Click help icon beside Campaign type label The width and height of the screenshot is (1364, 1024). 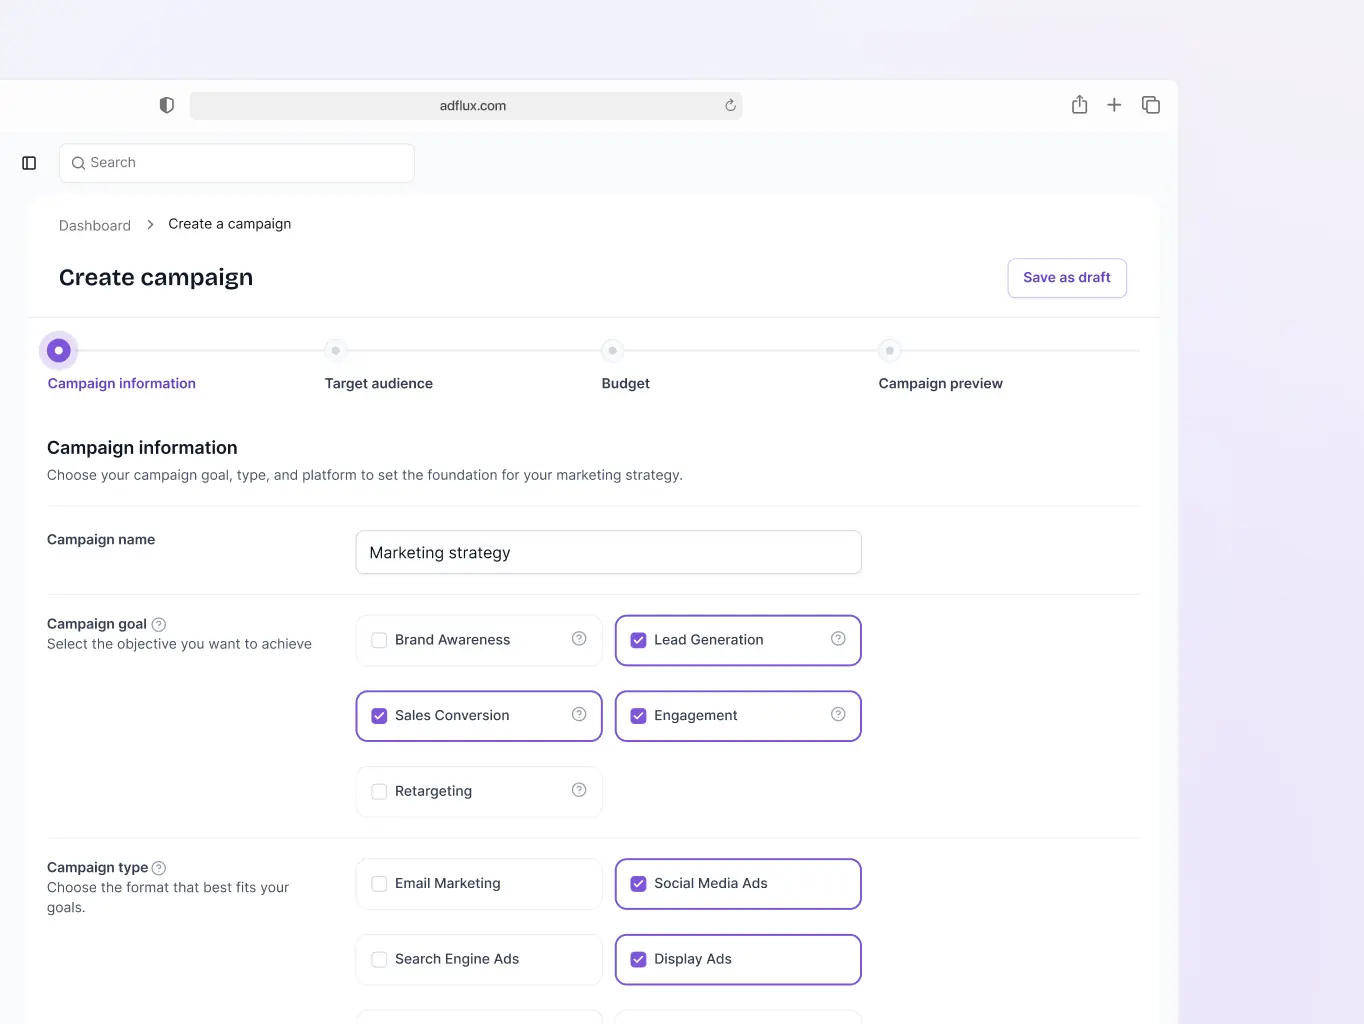(x=159, y=868)
